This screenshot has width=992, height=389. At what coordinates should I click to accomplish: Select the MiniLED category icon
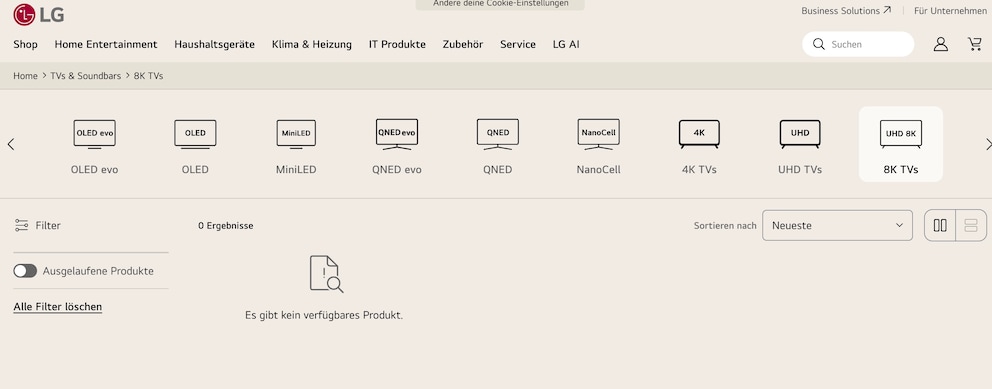(x=296, y=134)
